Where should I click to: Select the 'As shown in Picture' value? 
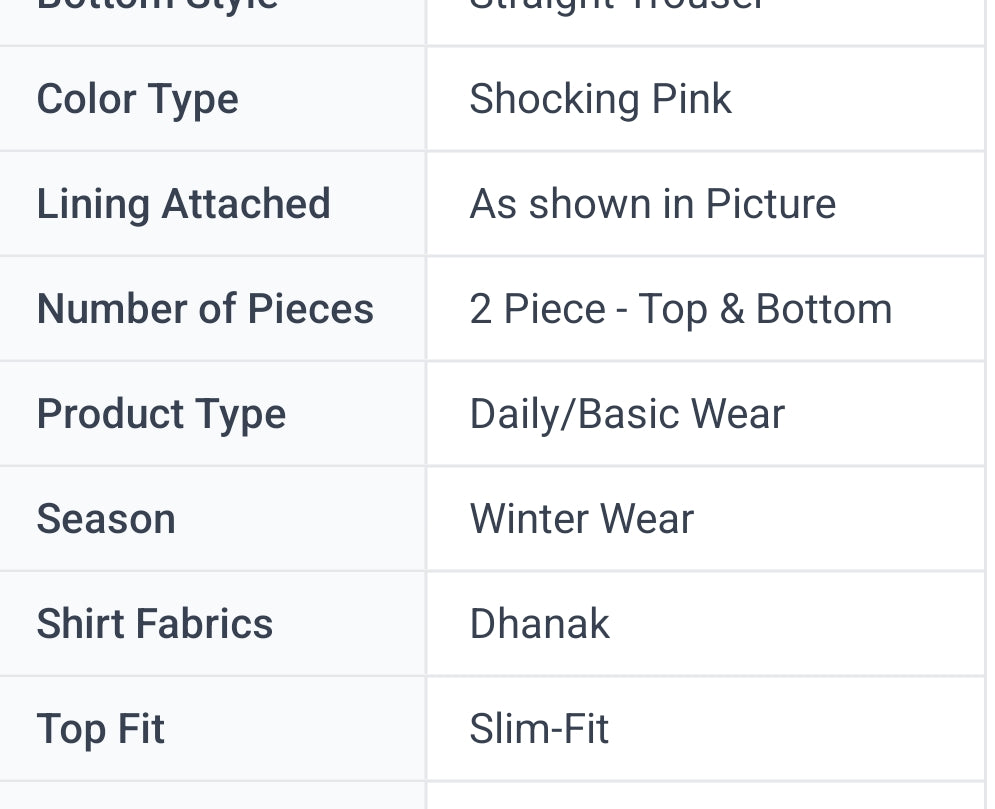(652, 204)
